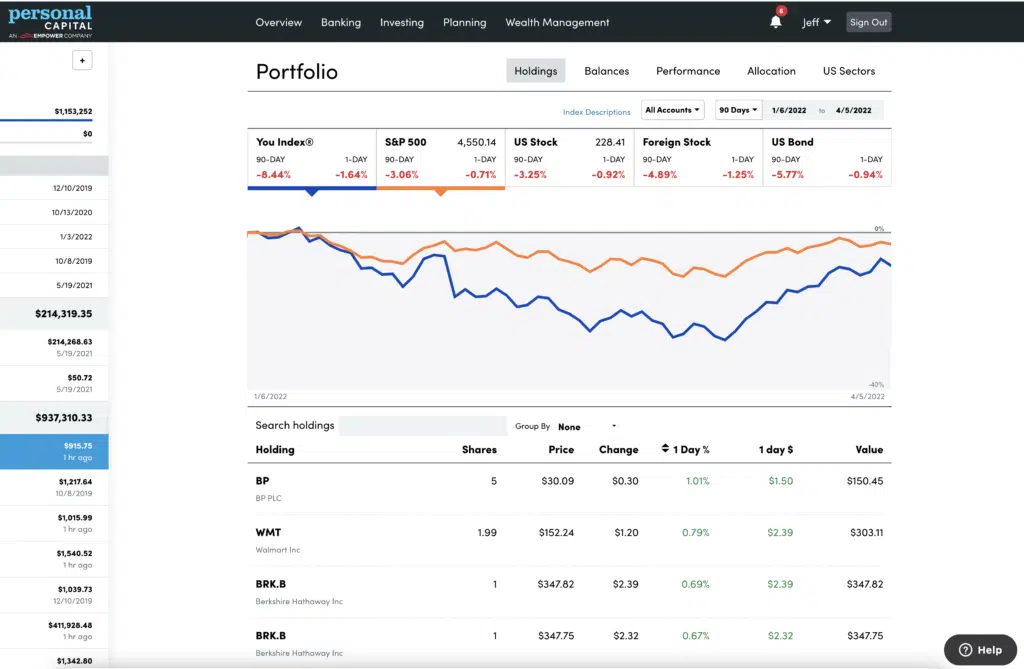This screenshot has height=669, width=1024.
Task: Open the Index Descriptions link
Action: pos(596,112)
